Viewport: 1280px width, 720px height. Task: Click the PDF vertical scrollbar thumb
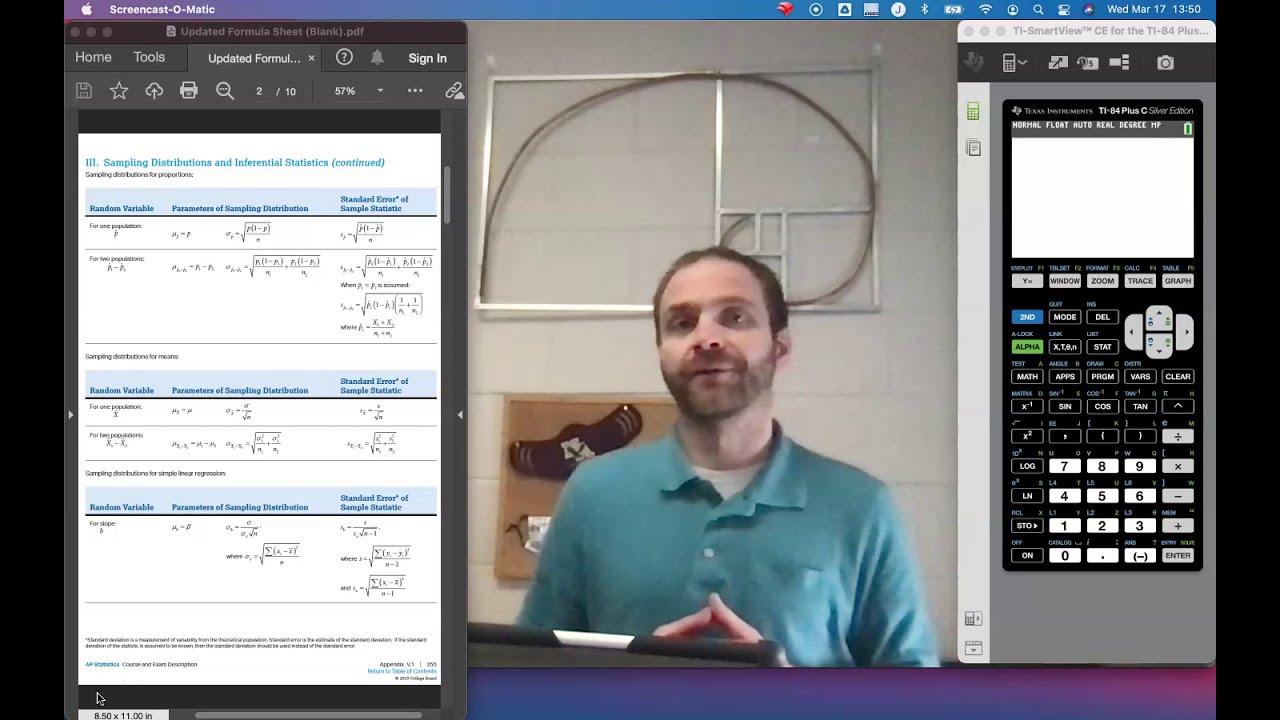[447, 195]
